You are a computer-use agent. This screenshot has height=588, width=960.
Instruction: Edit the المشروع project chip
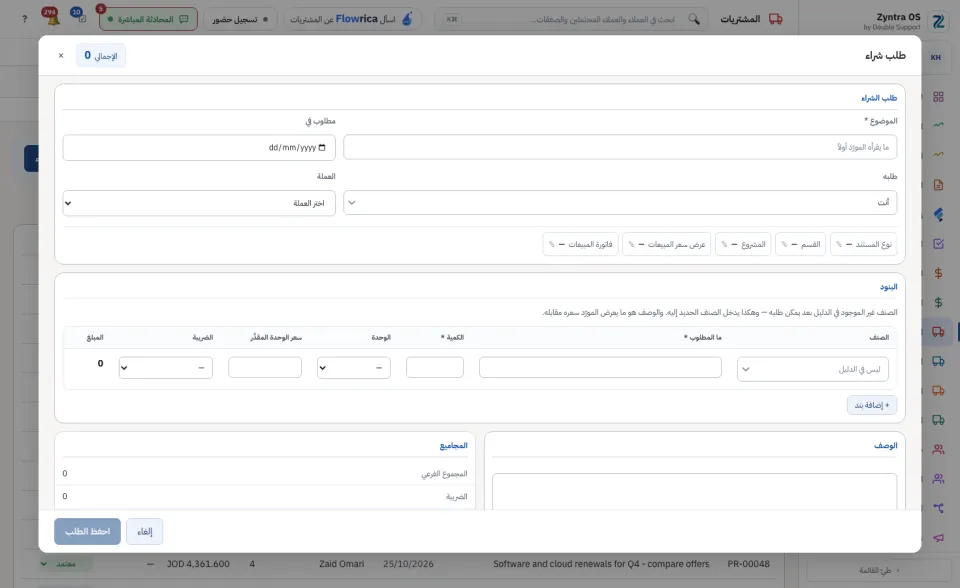point(743,244)
